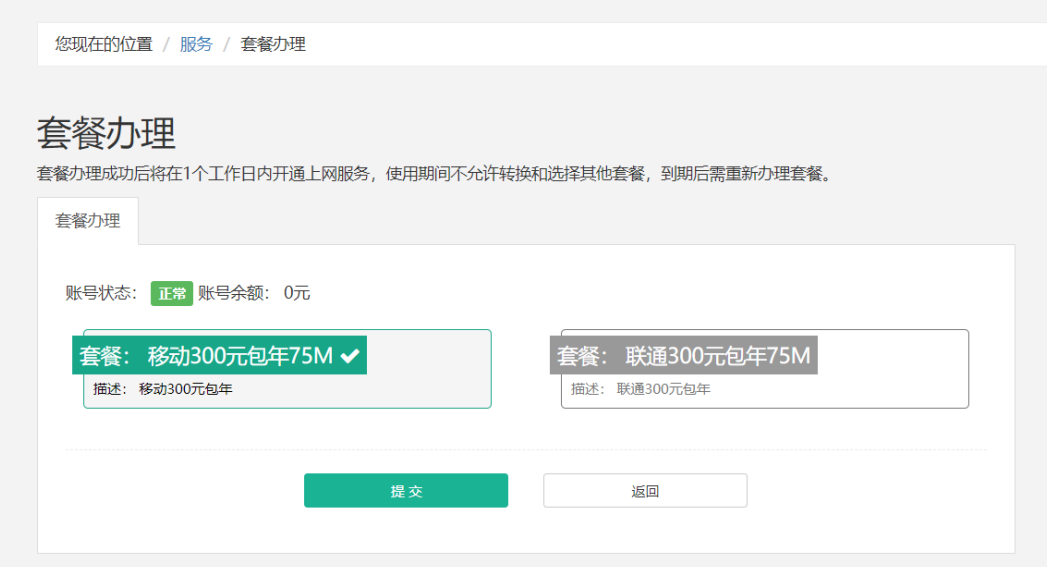Viewport: 1047px width, 567px height.
Task: Click the 账号状态 label
Action: tap(101, 293)
